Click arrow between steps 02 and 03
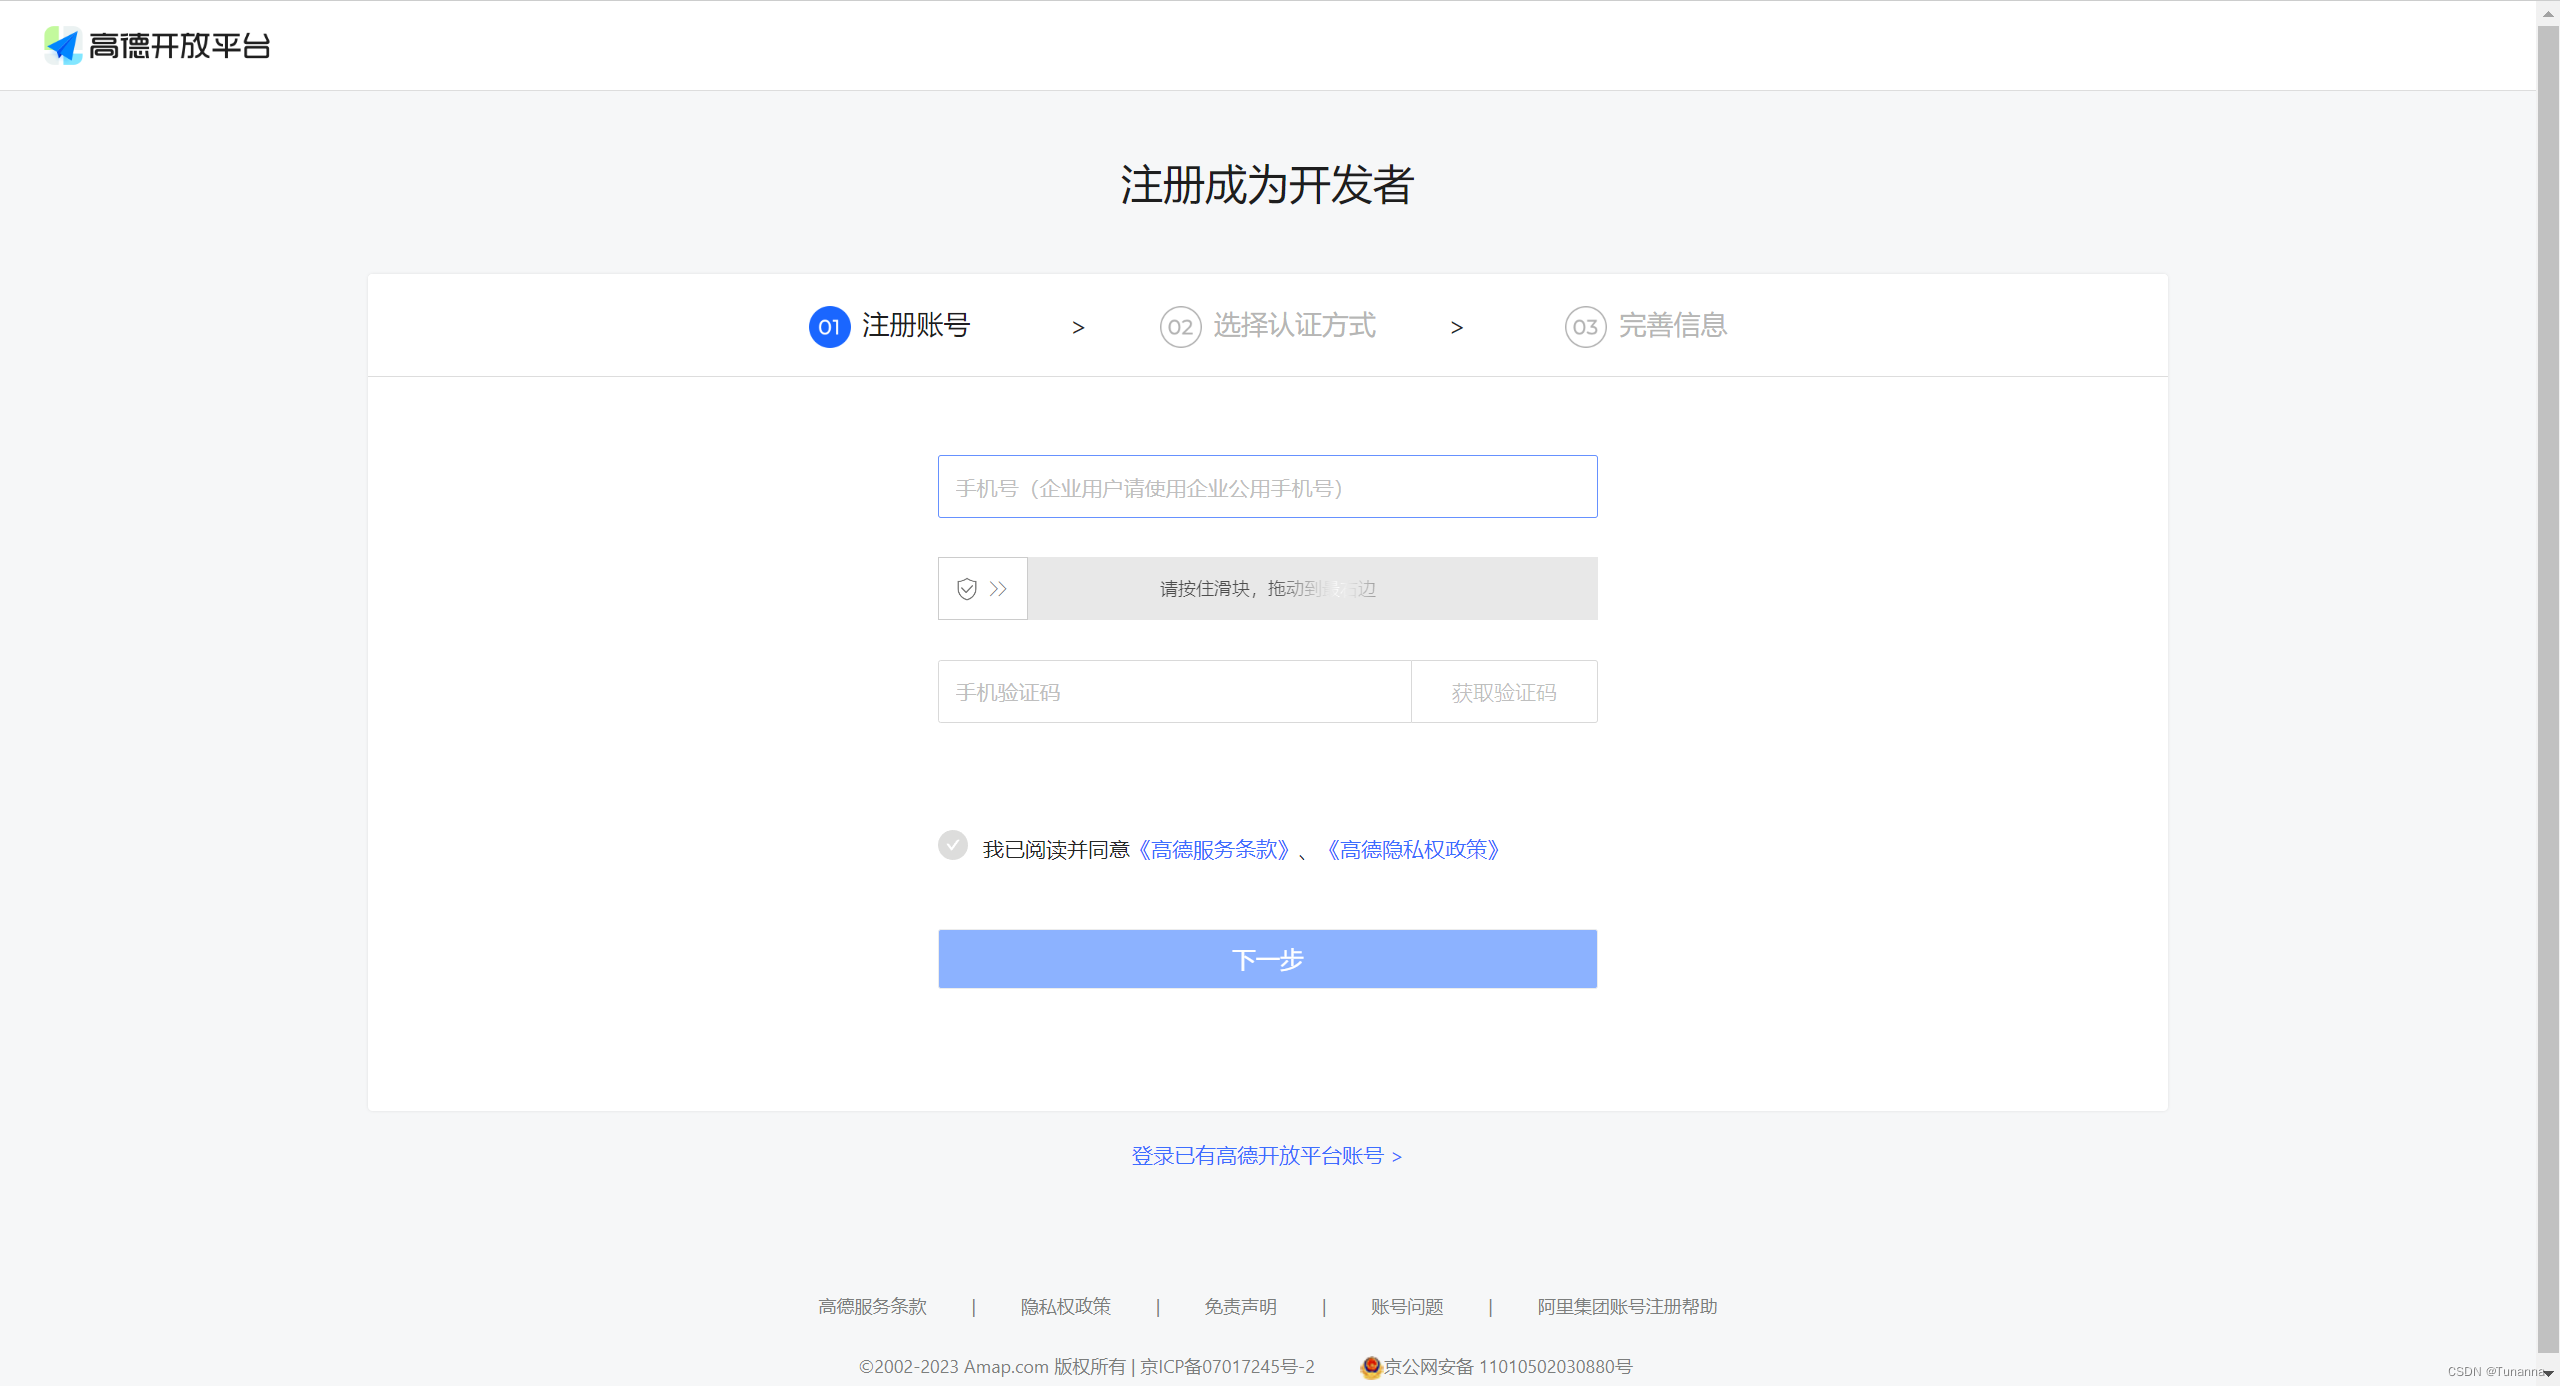2560x1386 pixels. point(1457,328)
